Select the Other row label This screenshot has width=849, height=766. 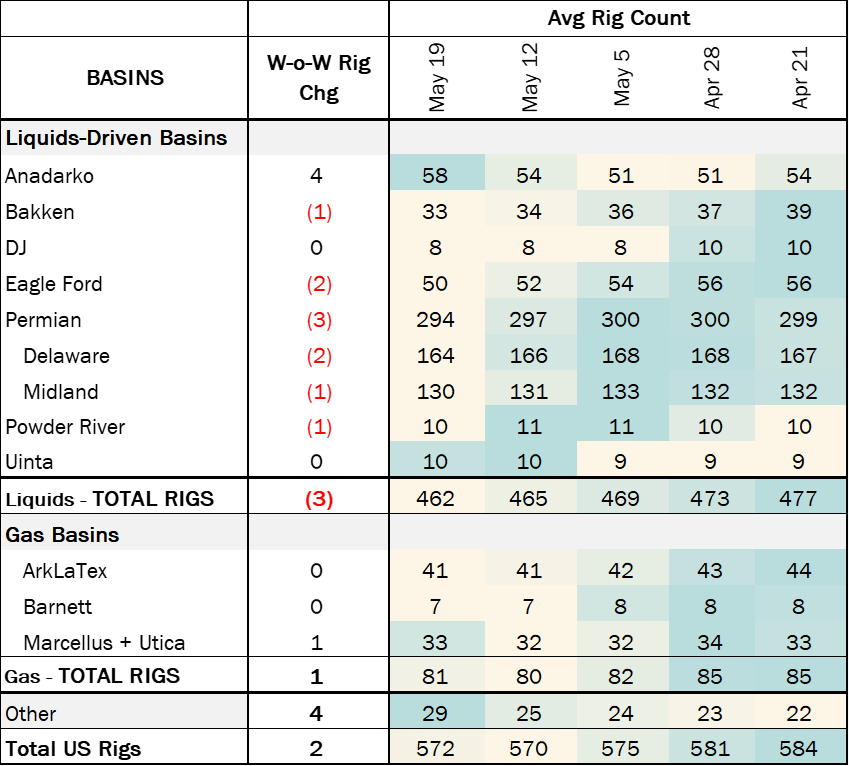pyautogui.click(x=30, y=714)
